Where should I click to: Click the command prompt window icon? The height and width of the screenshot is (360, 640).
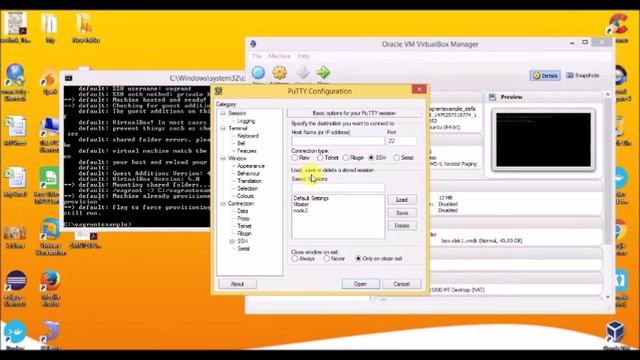click(69, 78)
